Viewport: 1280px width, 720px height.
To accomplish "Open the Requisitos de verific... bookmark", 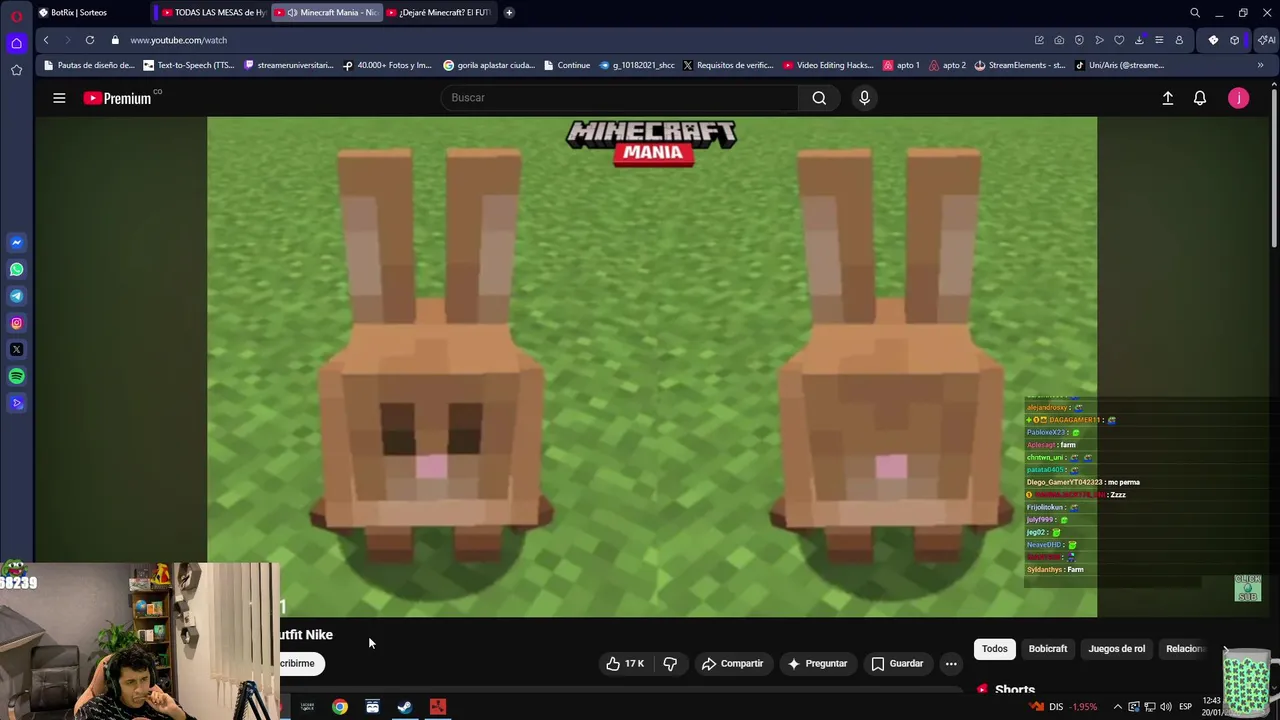I will tap(728, 65).
